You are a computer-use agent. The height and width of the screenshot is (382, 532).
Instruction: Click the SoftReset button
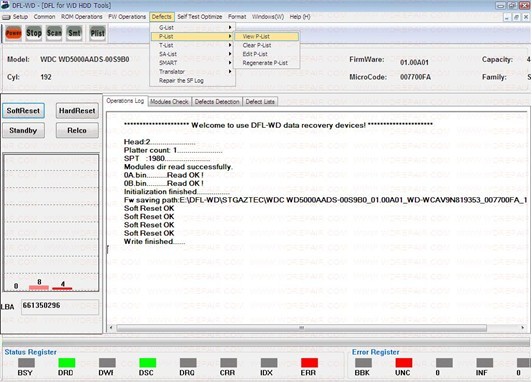point(23,111)
